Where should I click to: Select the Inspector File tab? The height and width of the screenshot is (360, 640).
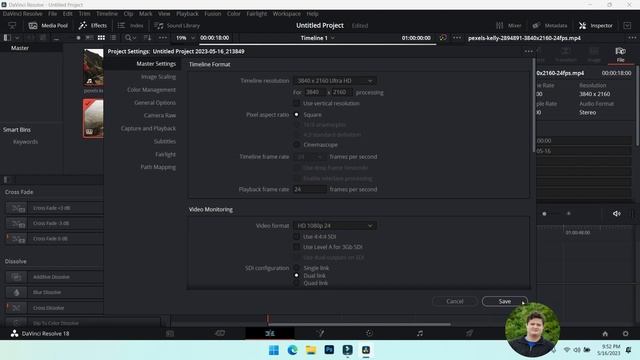[620, 54]
